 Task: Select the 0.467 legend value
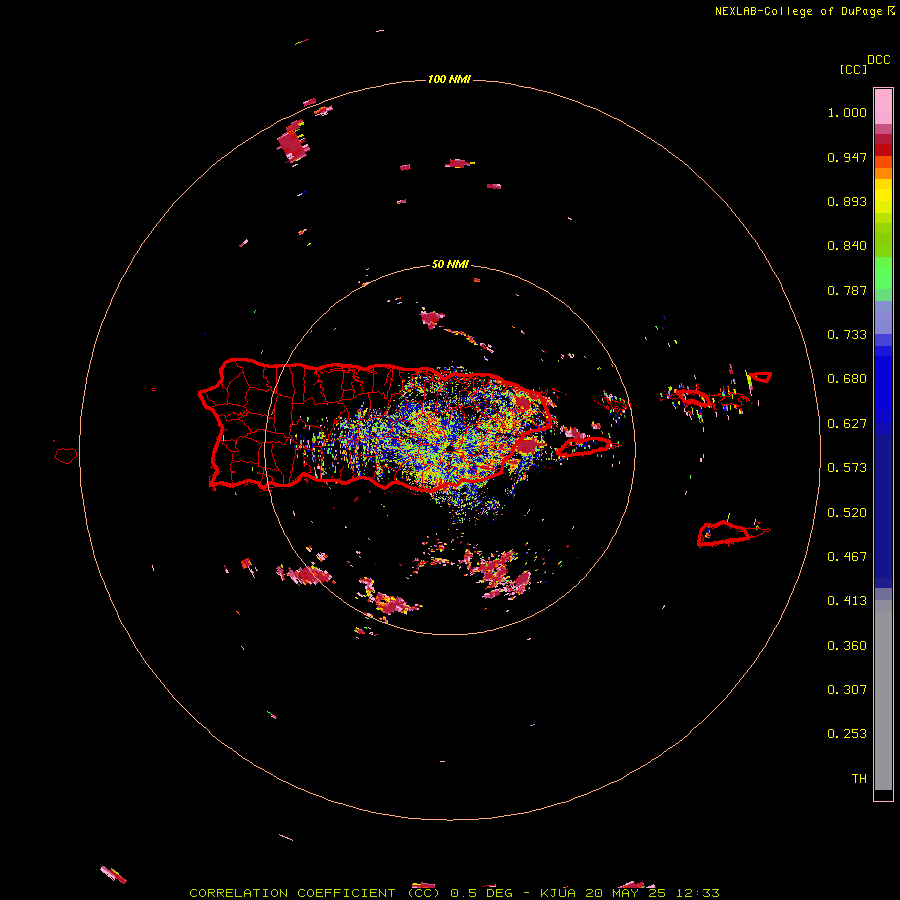coord(847,557)
